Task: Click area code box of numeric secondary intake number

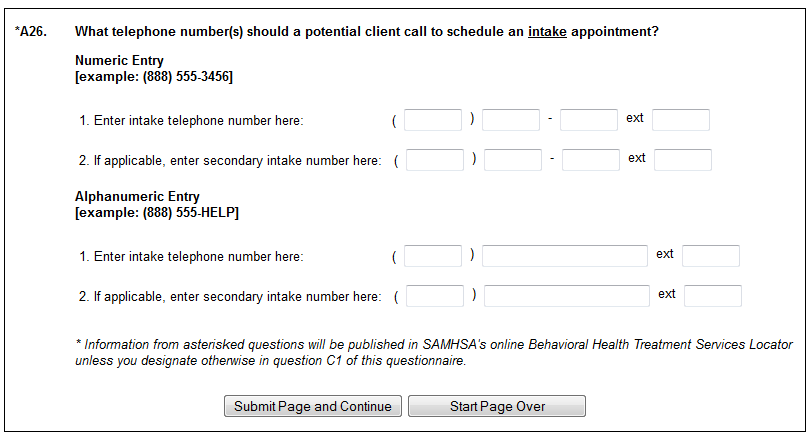Action: (435, 160)
